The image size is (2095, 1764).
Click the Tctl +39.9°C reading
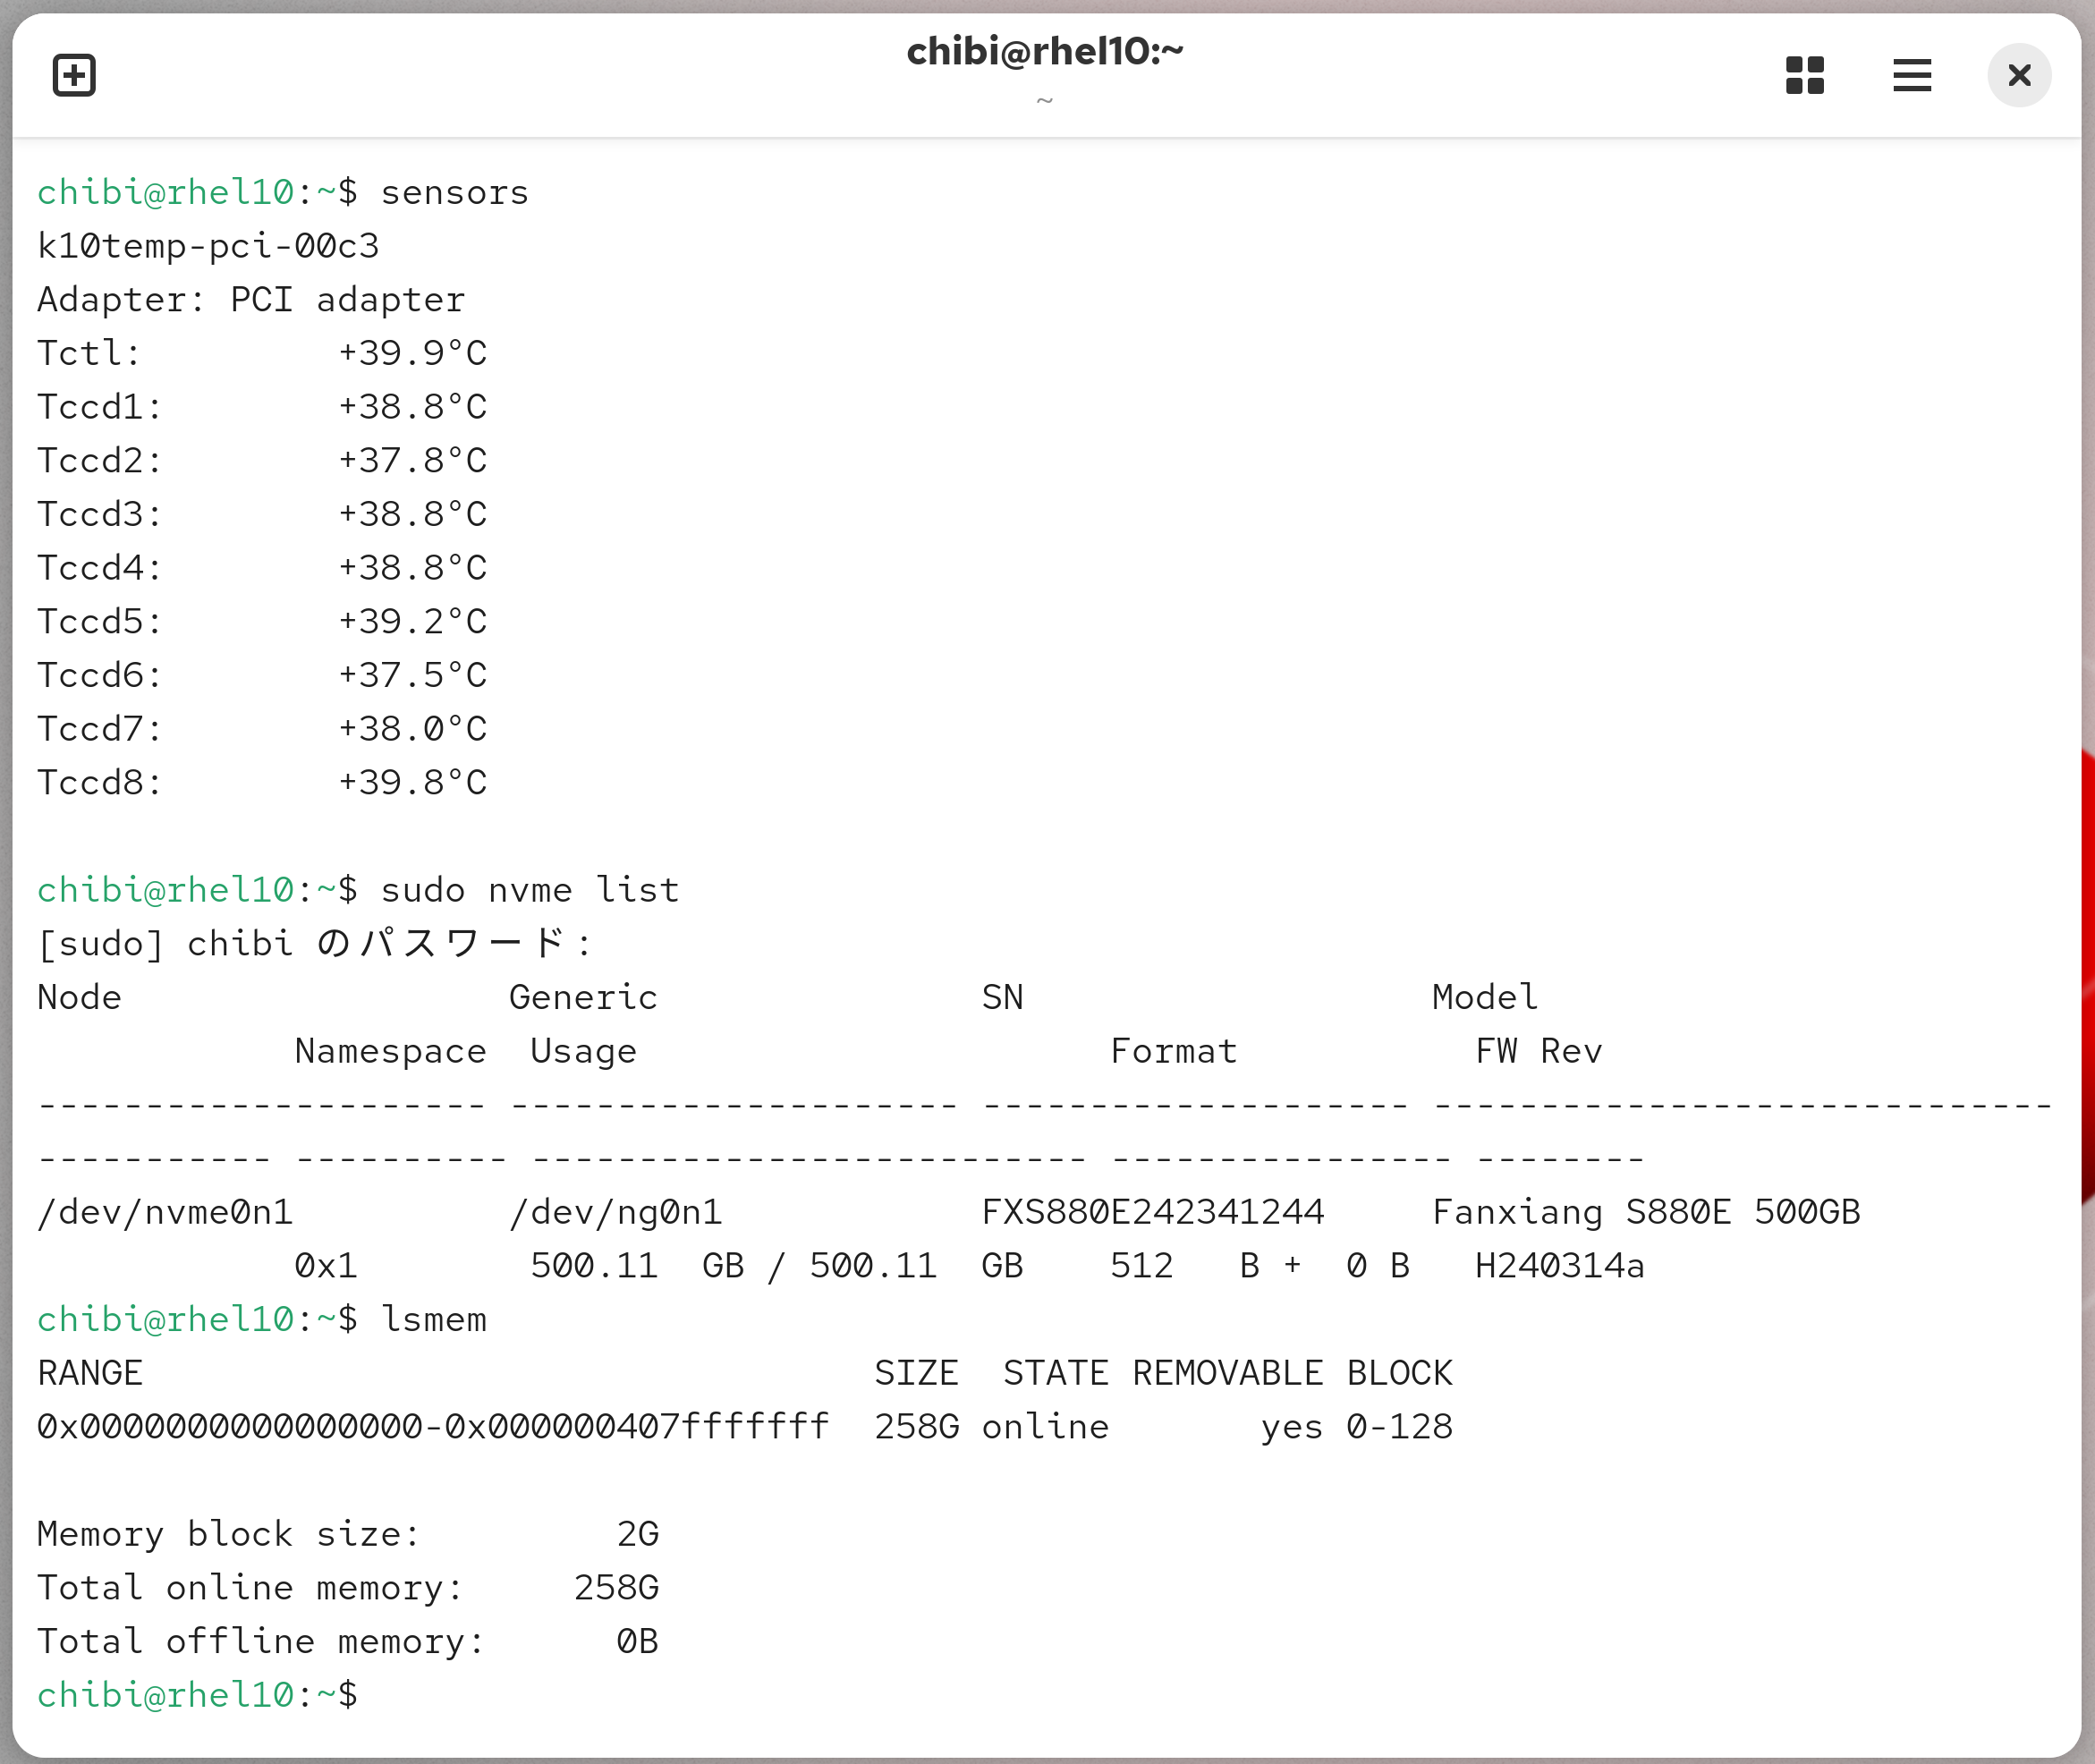point(412,353)
